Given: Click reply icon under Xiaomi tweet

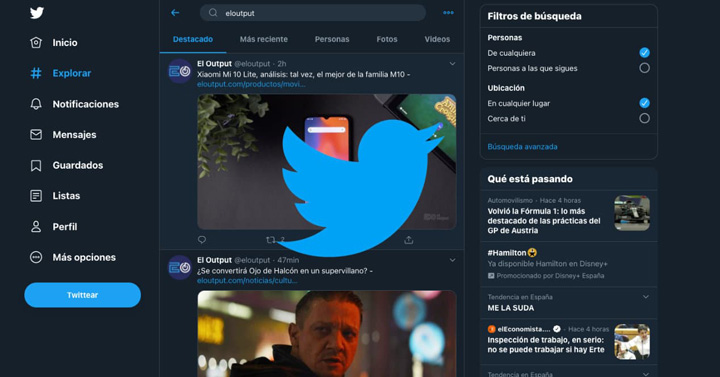Looking at the screenshot, I should point(202,240).
